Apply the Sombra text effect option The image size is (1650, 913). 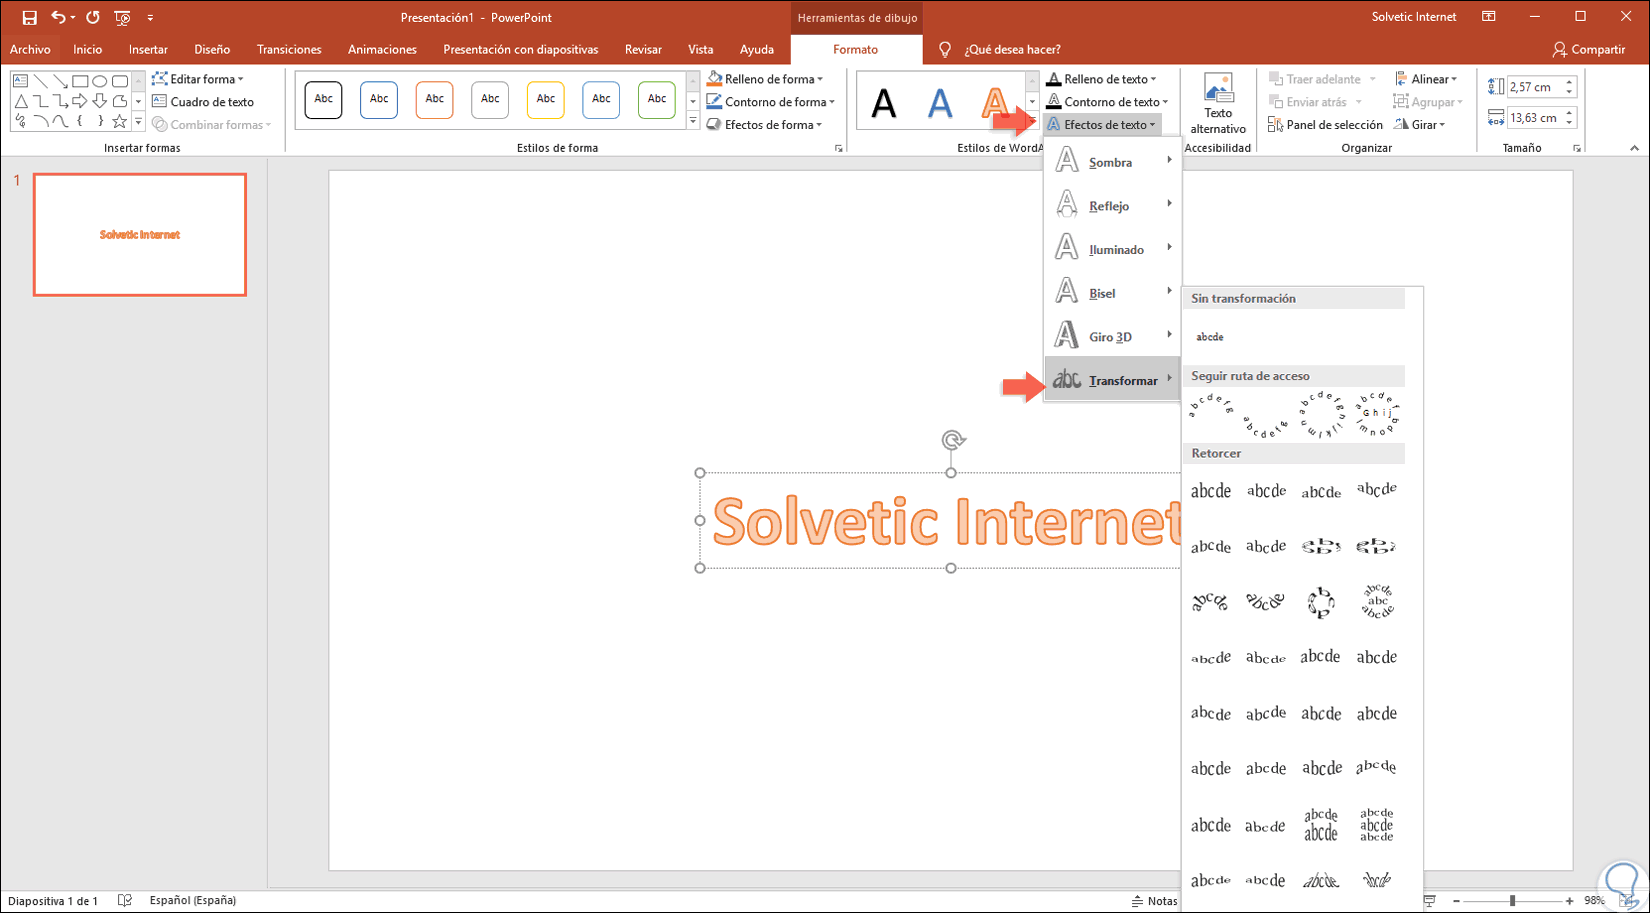(1112, 162)
